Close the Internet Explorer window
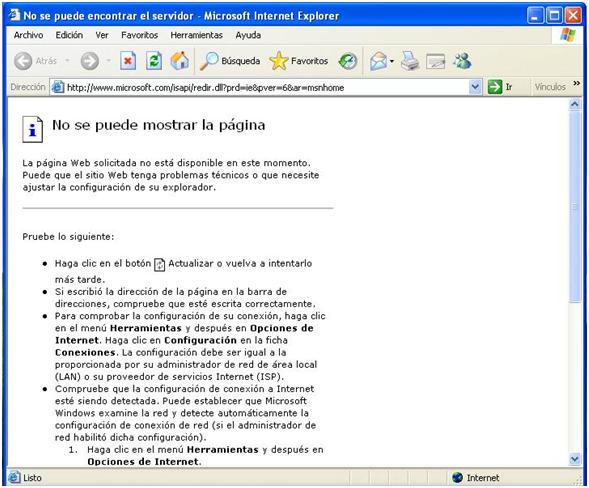 tap(573, 15)
